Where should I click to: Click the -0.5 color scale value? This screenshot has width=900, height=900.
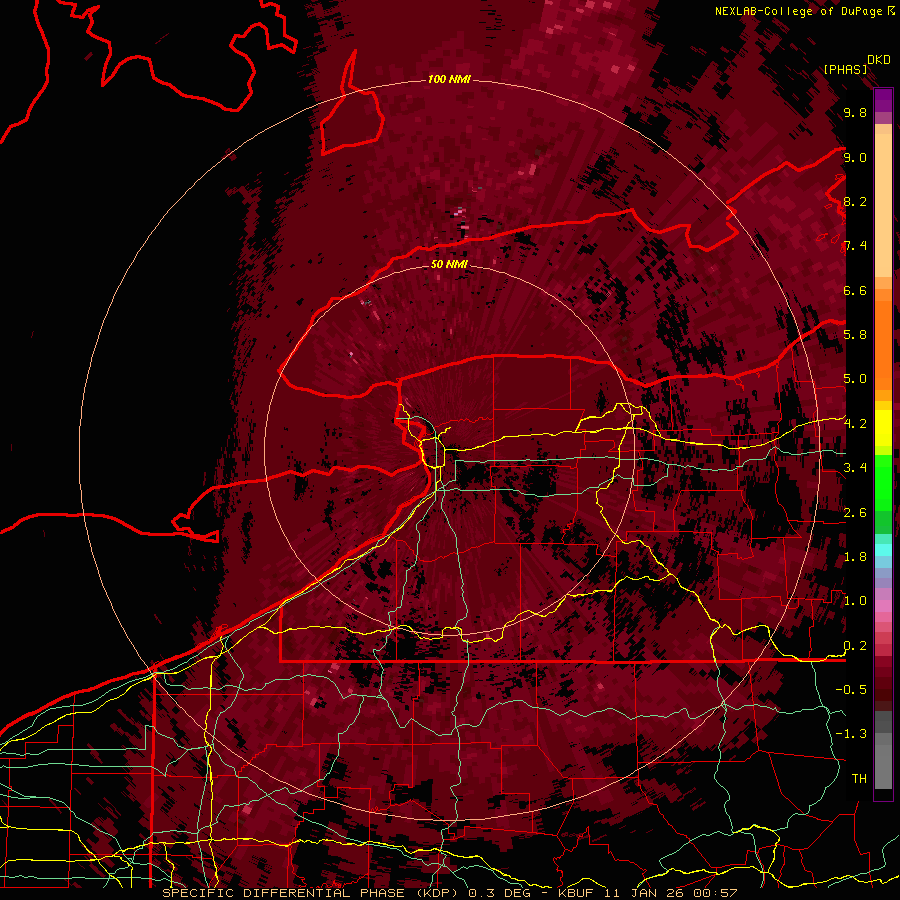[x=851, y=690]
